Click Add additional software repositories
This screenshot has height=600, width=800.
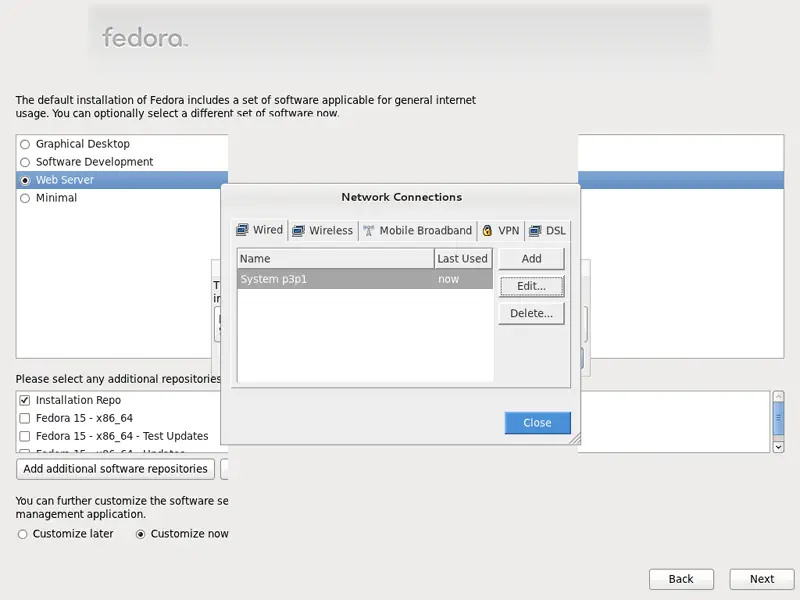(x=115, y=469)
